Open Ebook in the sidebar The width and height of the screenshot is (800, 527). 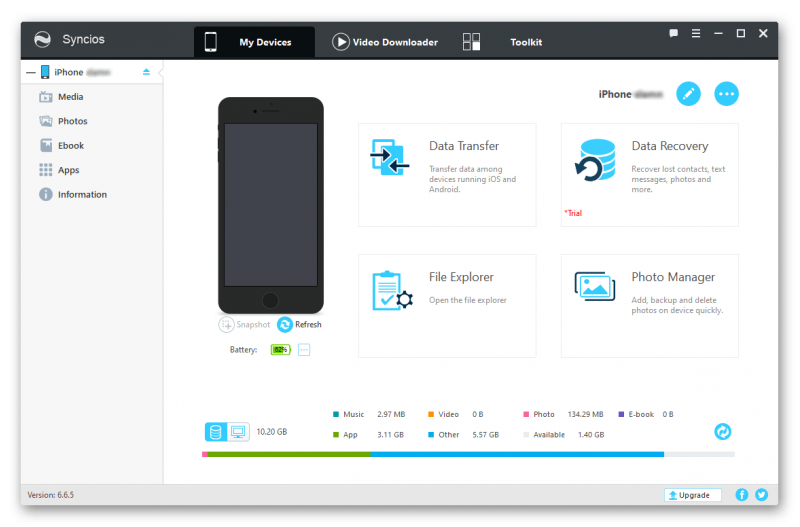tap(71, 145)
